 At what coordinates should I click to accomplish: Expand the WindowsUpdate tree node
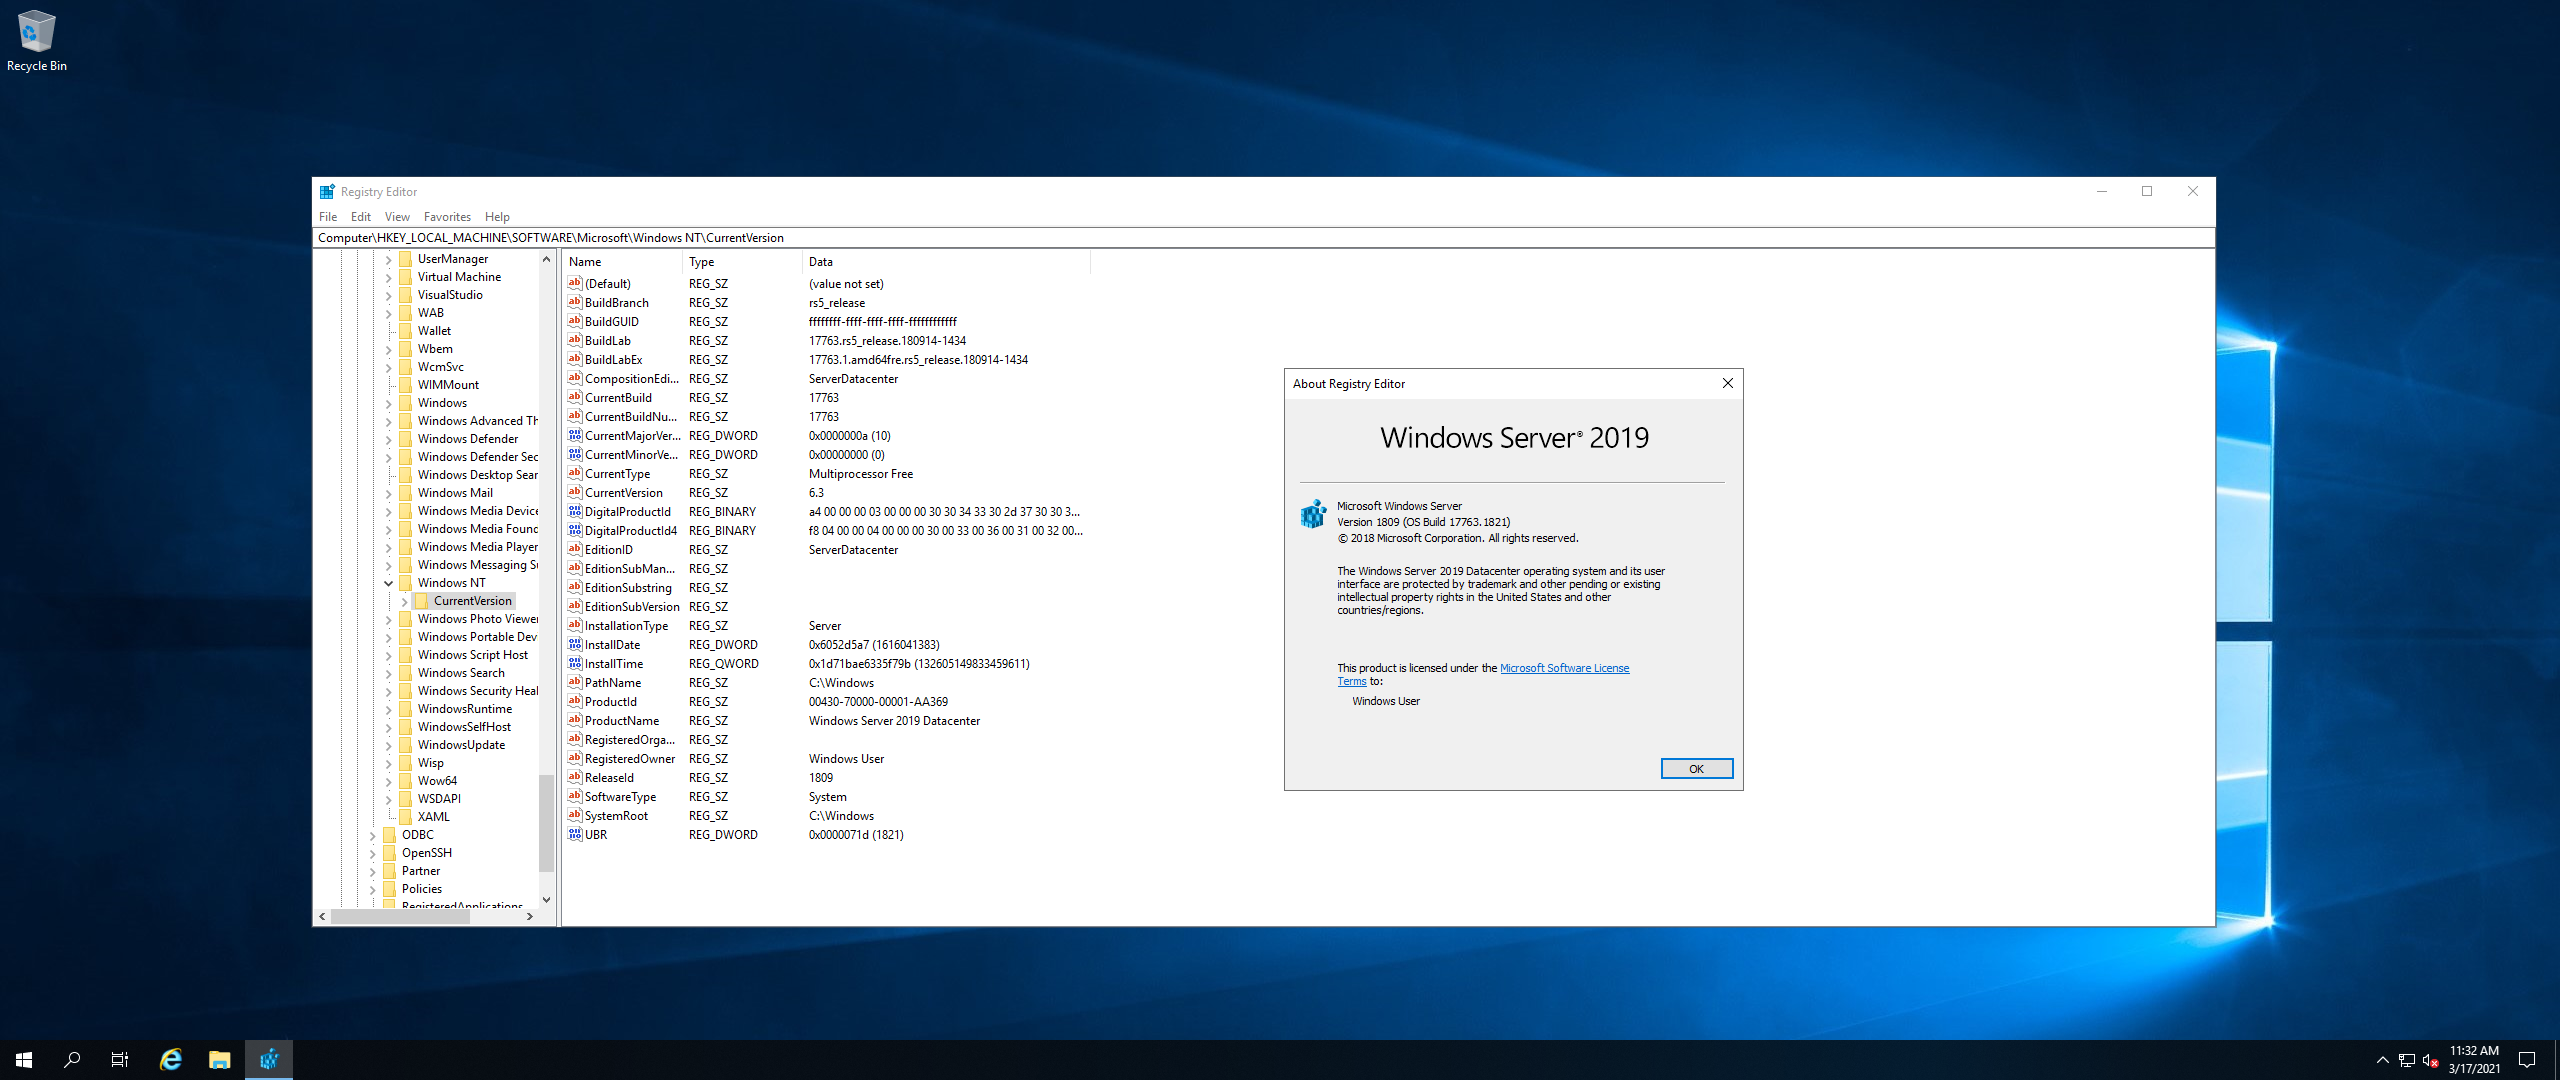(388, 745)
